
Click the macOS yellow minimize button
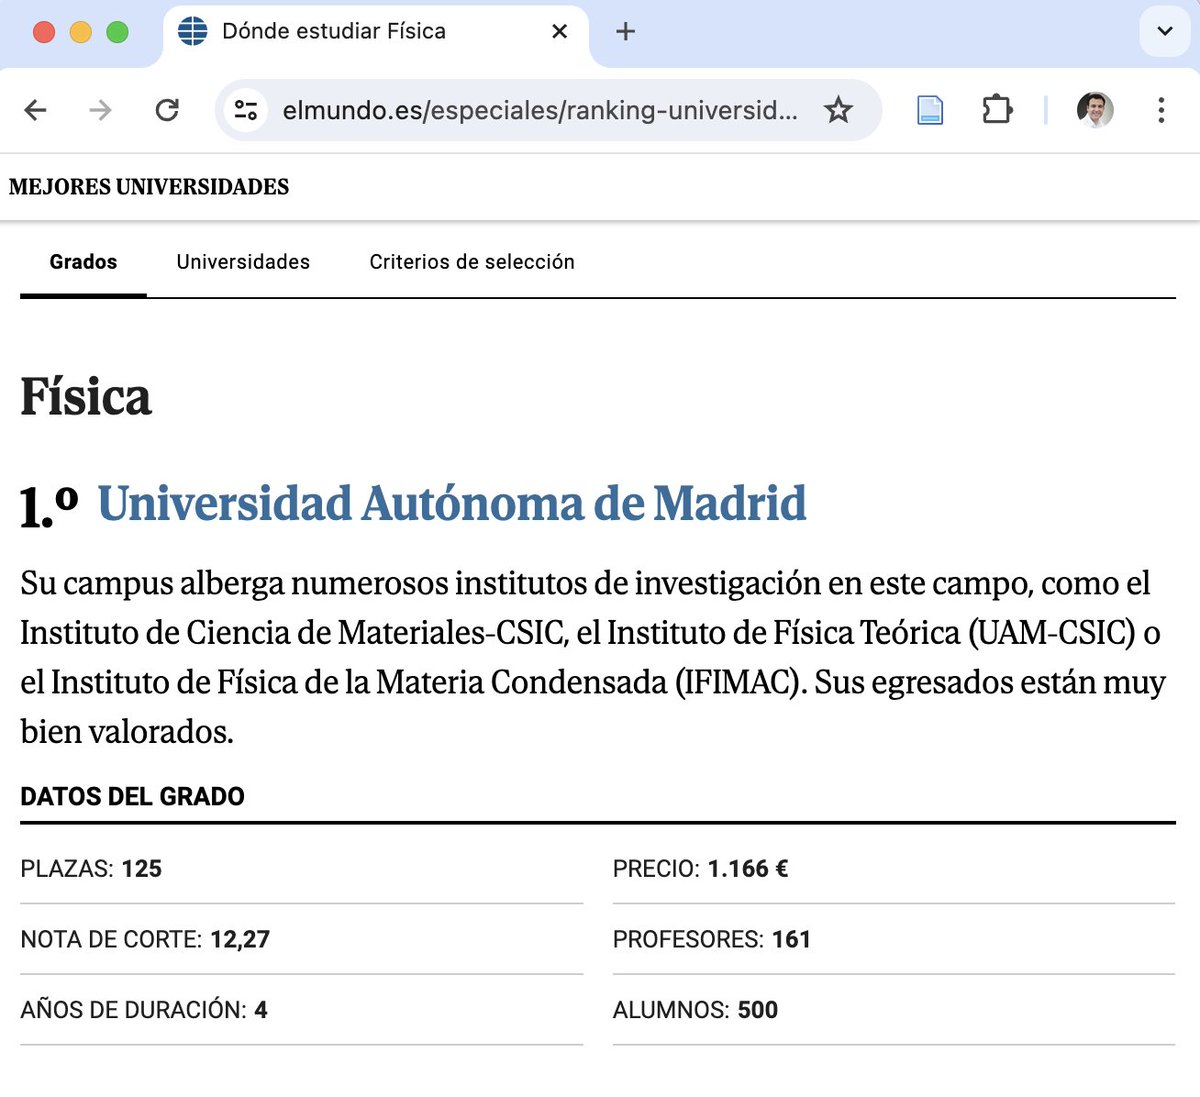tap(81, 32)
